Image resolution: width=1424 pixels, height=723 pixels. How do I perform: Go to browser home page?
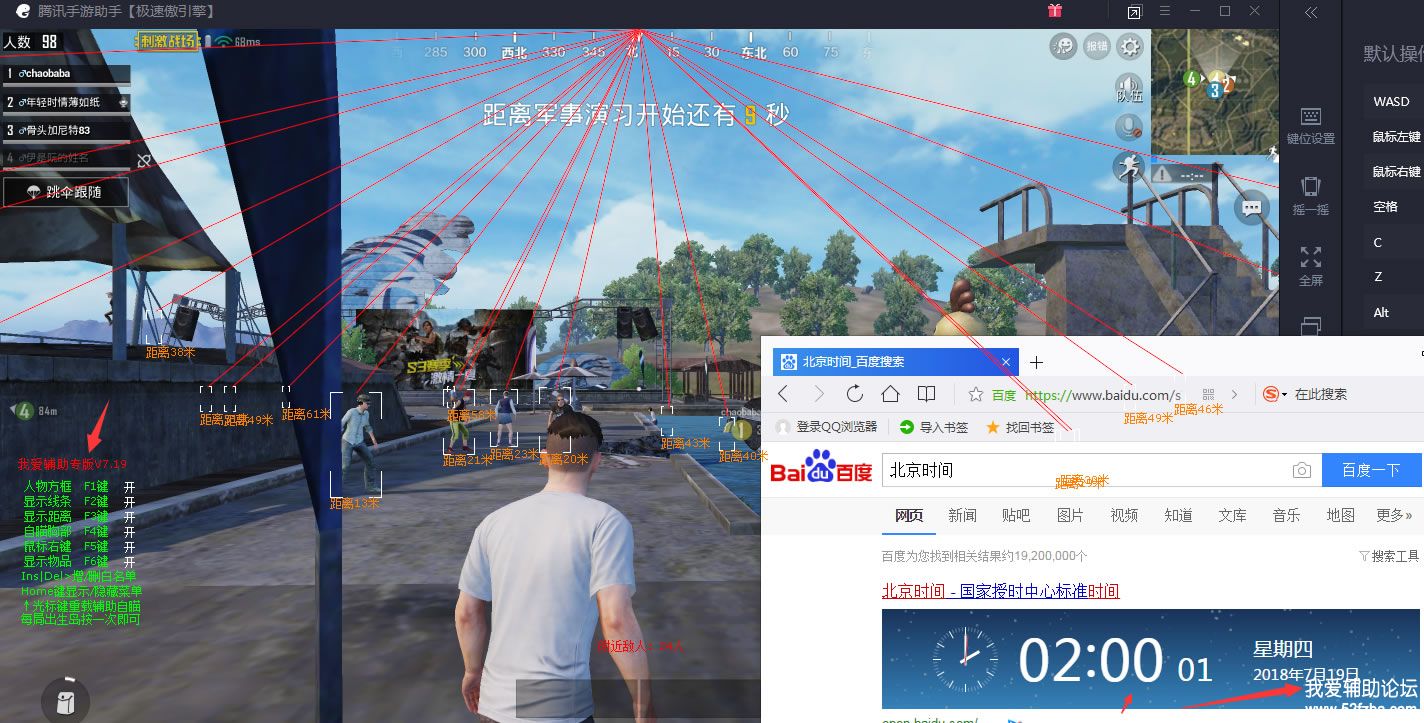pyautogui.click(x=890, y=394)
